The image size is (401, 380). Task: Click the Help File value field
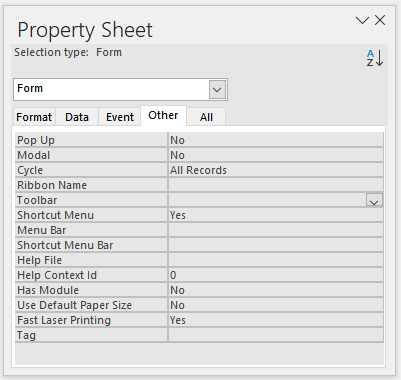click(276, 260)
